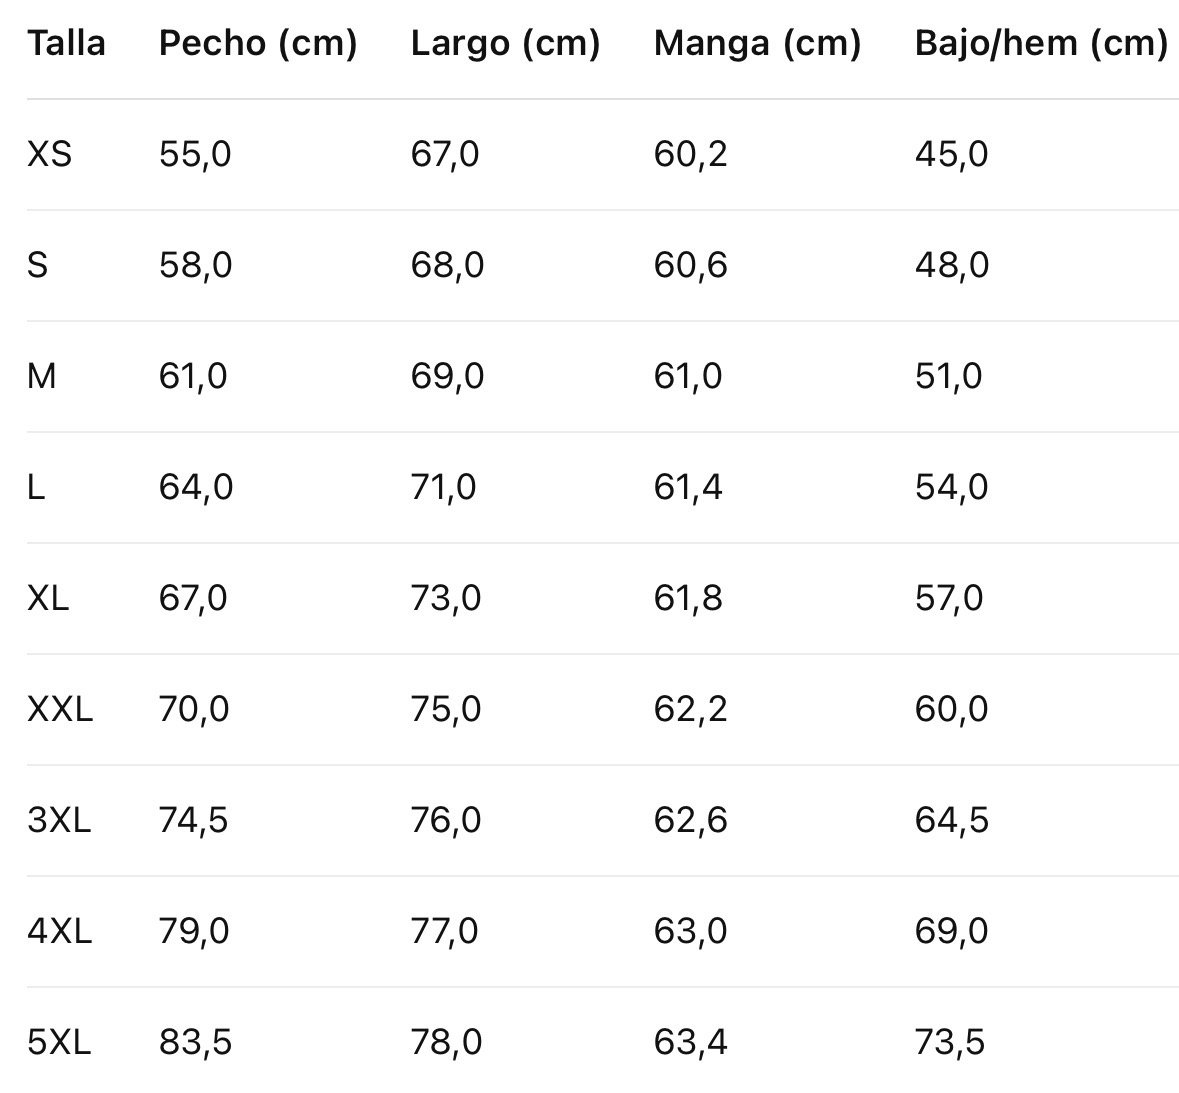
Task: Click the Pecho (cm) column header
Action: click(258, 43)
